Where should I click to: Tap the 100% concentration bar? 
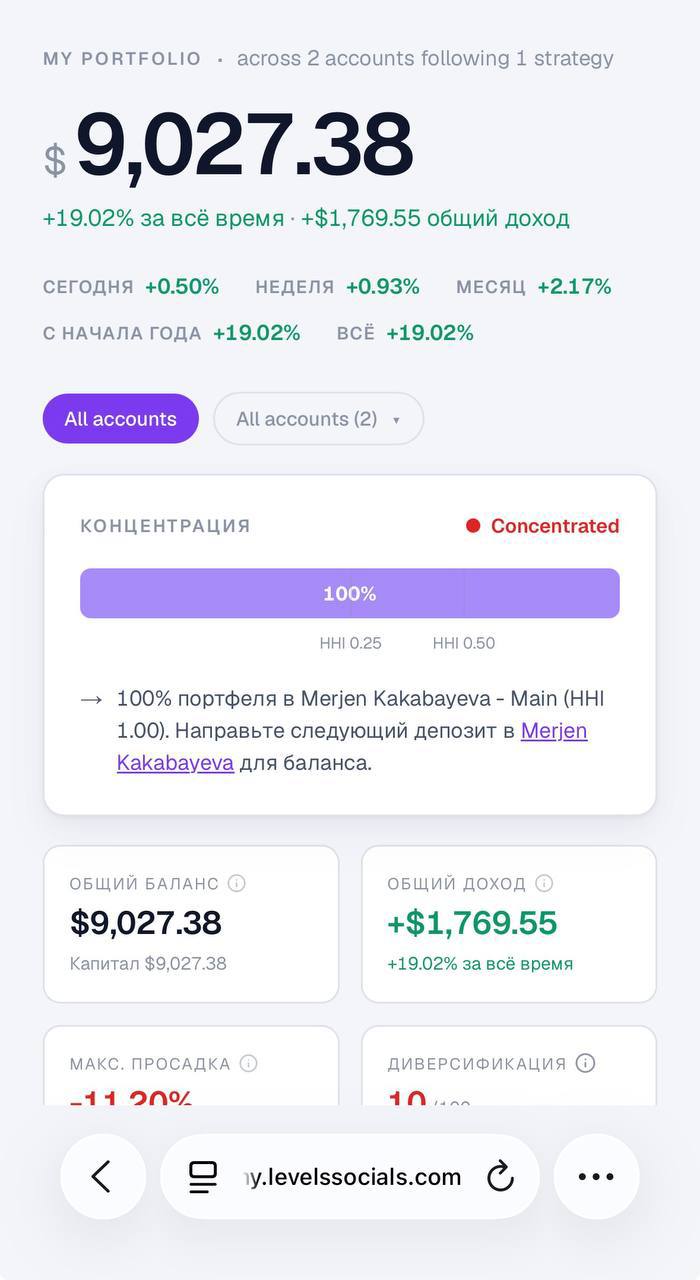point(350,594)
